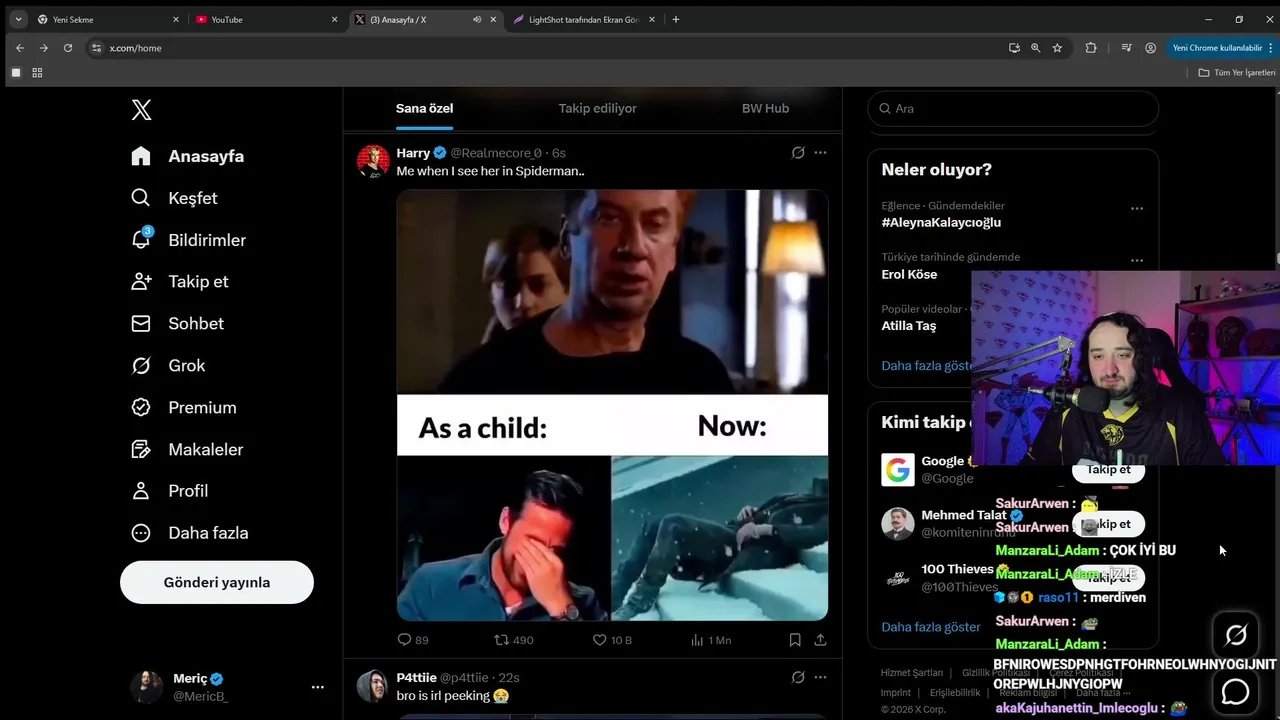
Task: Click the Premium sidebar icon
Action: tap(141, 407)
